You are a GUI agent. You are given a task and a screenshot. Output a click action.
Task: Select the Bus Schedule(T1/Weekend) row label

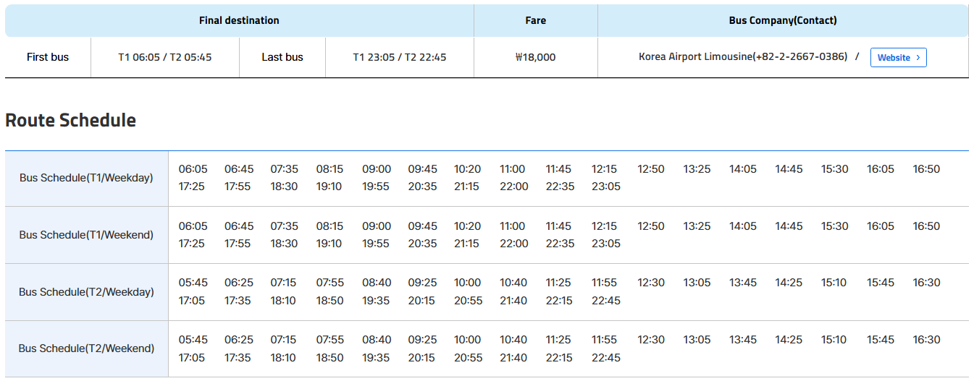click(x=86, y=235)
